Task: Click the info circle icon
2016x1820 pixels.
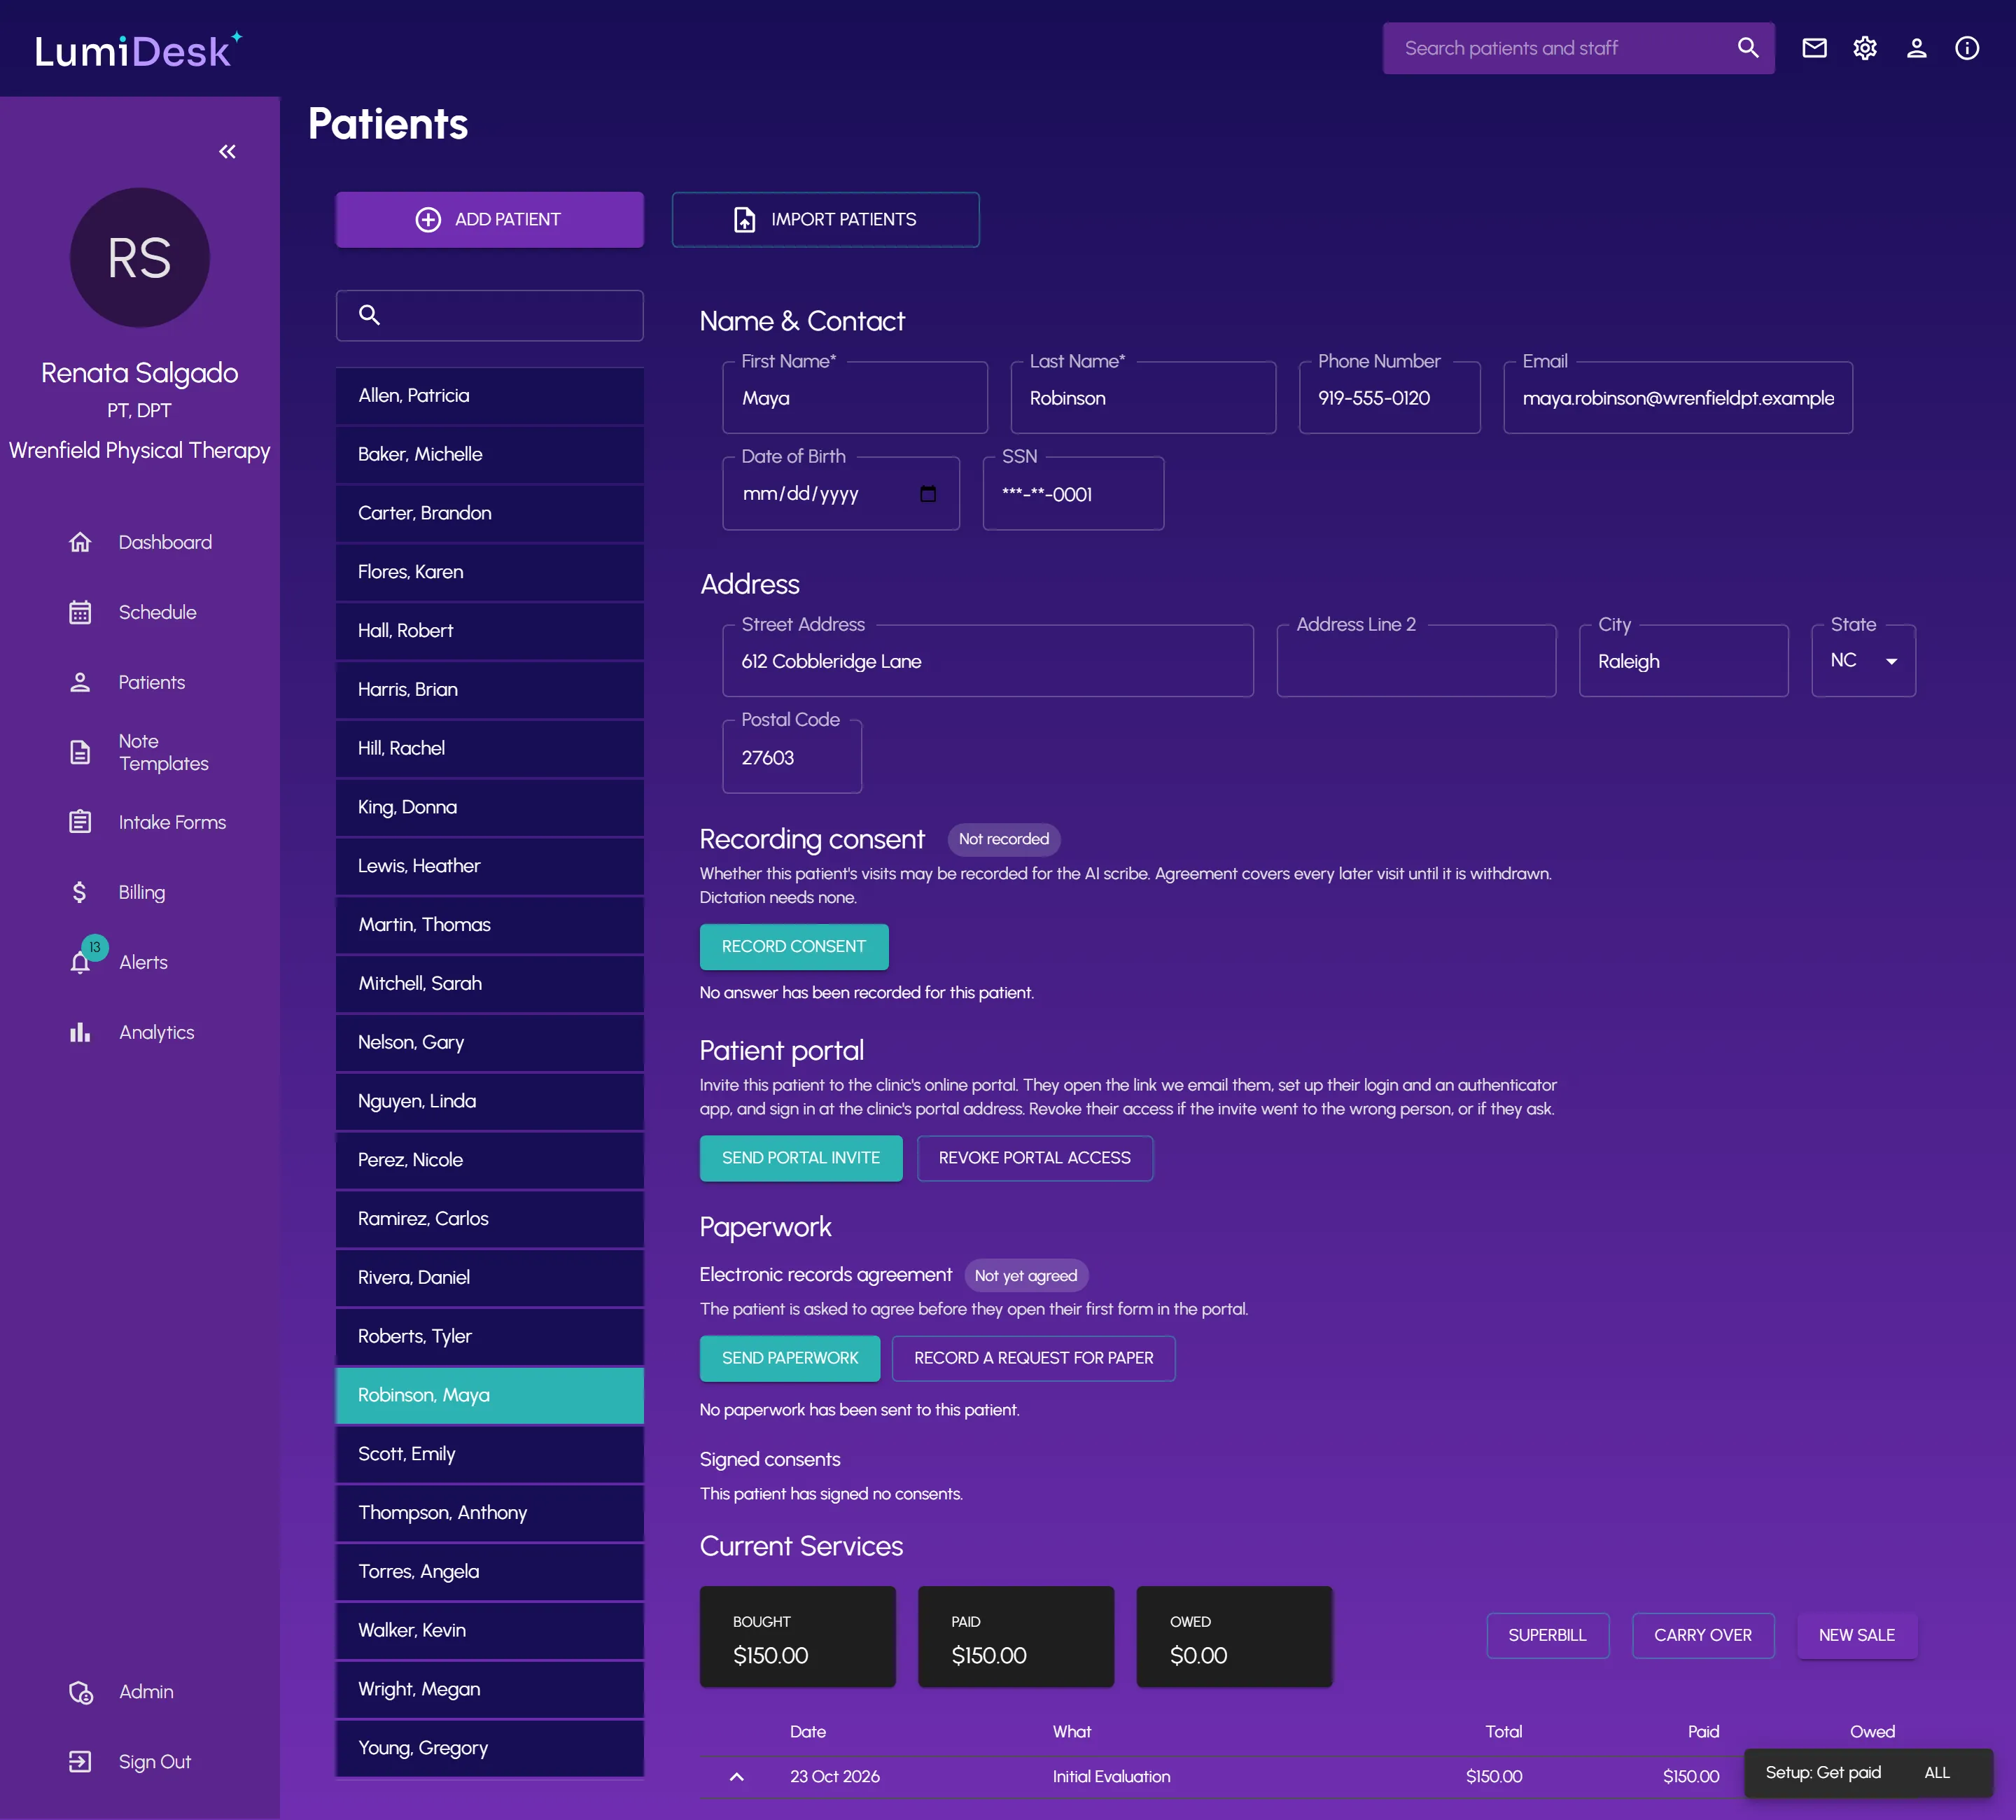Action: click(x=1967, y=48)
